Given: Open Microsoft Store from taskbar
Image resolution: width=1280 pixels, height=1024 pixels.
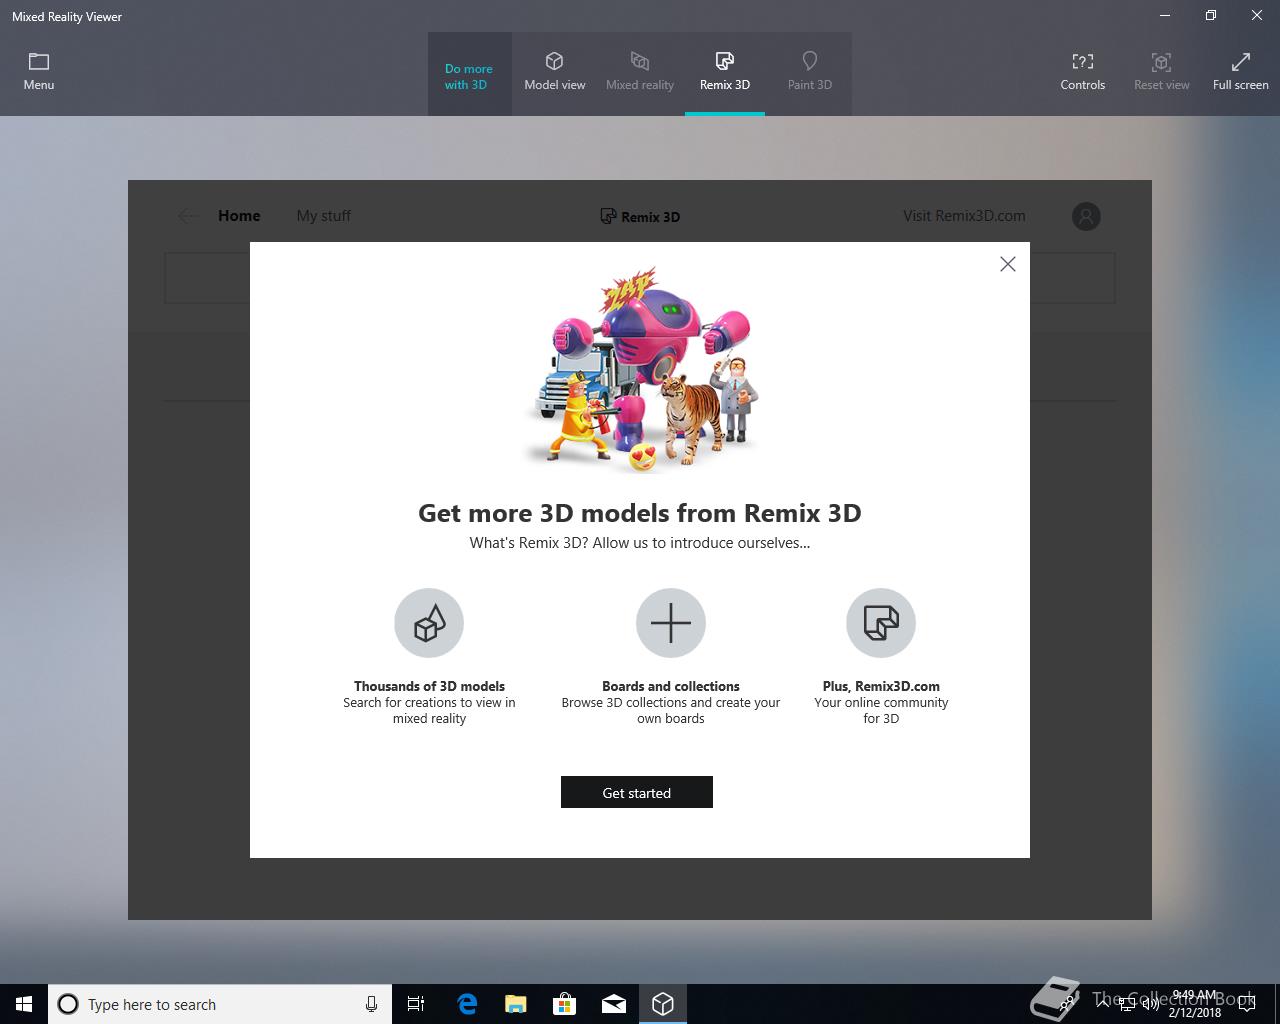Looking at the screenshot, I should (565, 1004).
